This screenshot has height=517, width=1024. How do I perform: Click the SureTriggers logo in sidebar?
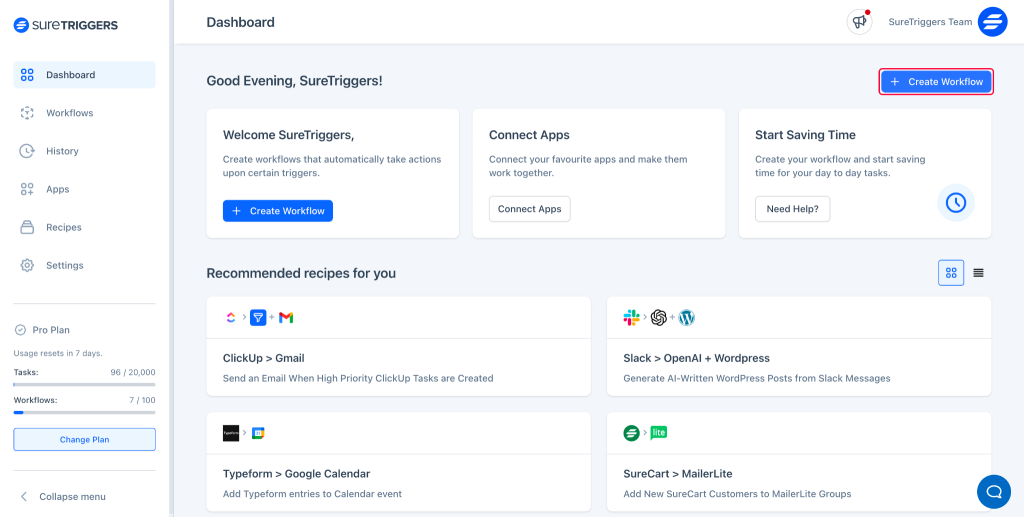(66, 24)
